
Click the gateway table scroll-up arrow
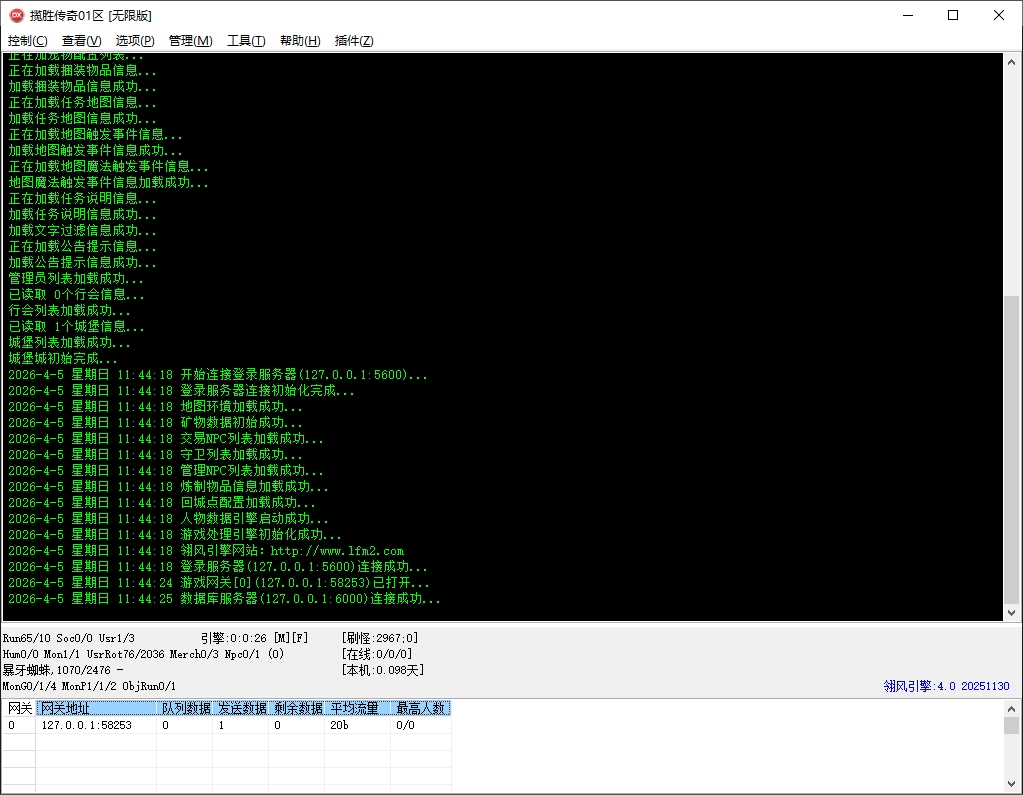click(1011, 709)
